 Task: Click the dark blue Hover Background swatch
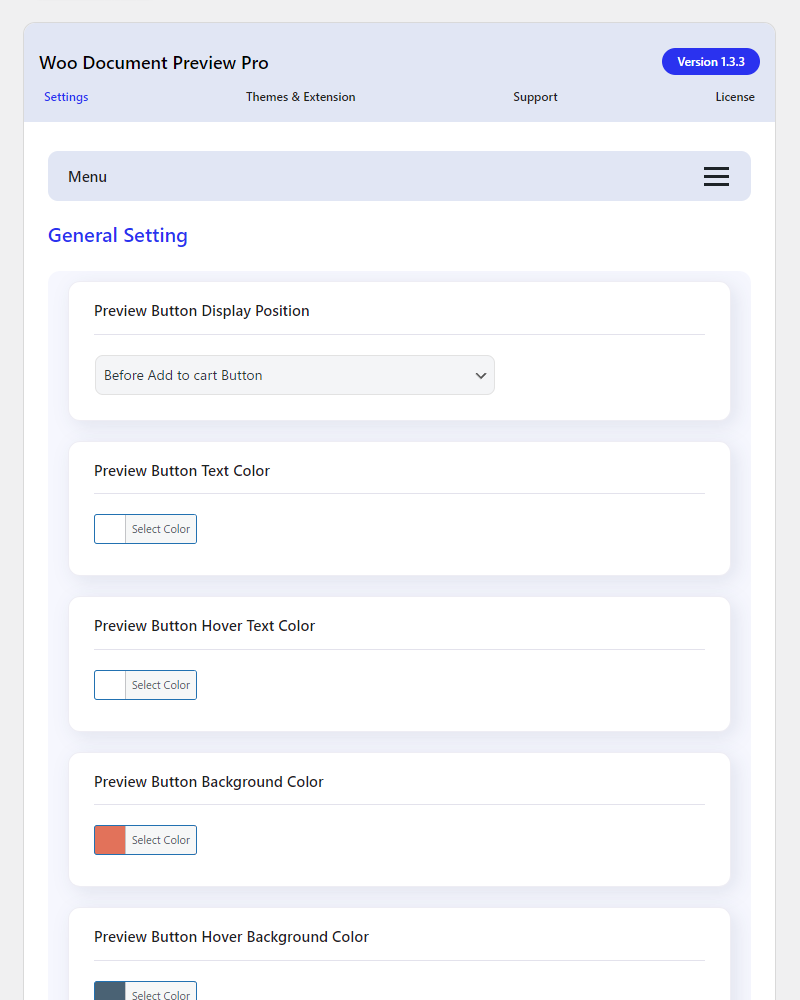coord(110,991)
